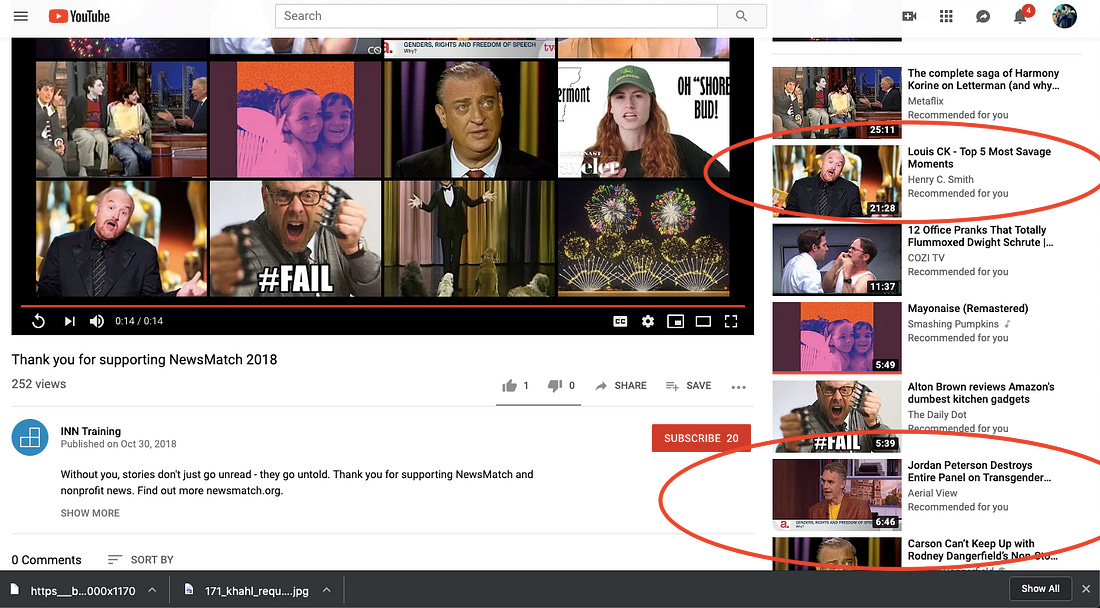Switch to miniplayer

[x=675, y=321]
